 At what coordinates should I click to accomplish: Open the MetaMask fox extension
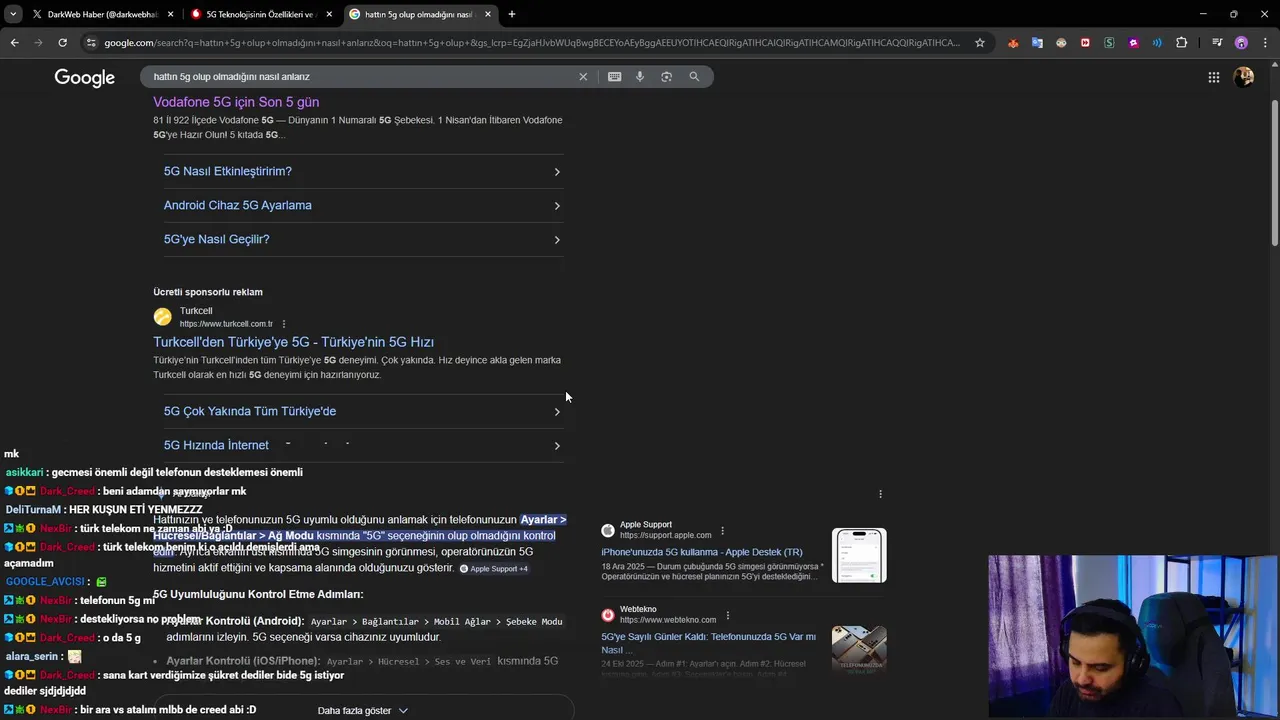[1013, 43]
